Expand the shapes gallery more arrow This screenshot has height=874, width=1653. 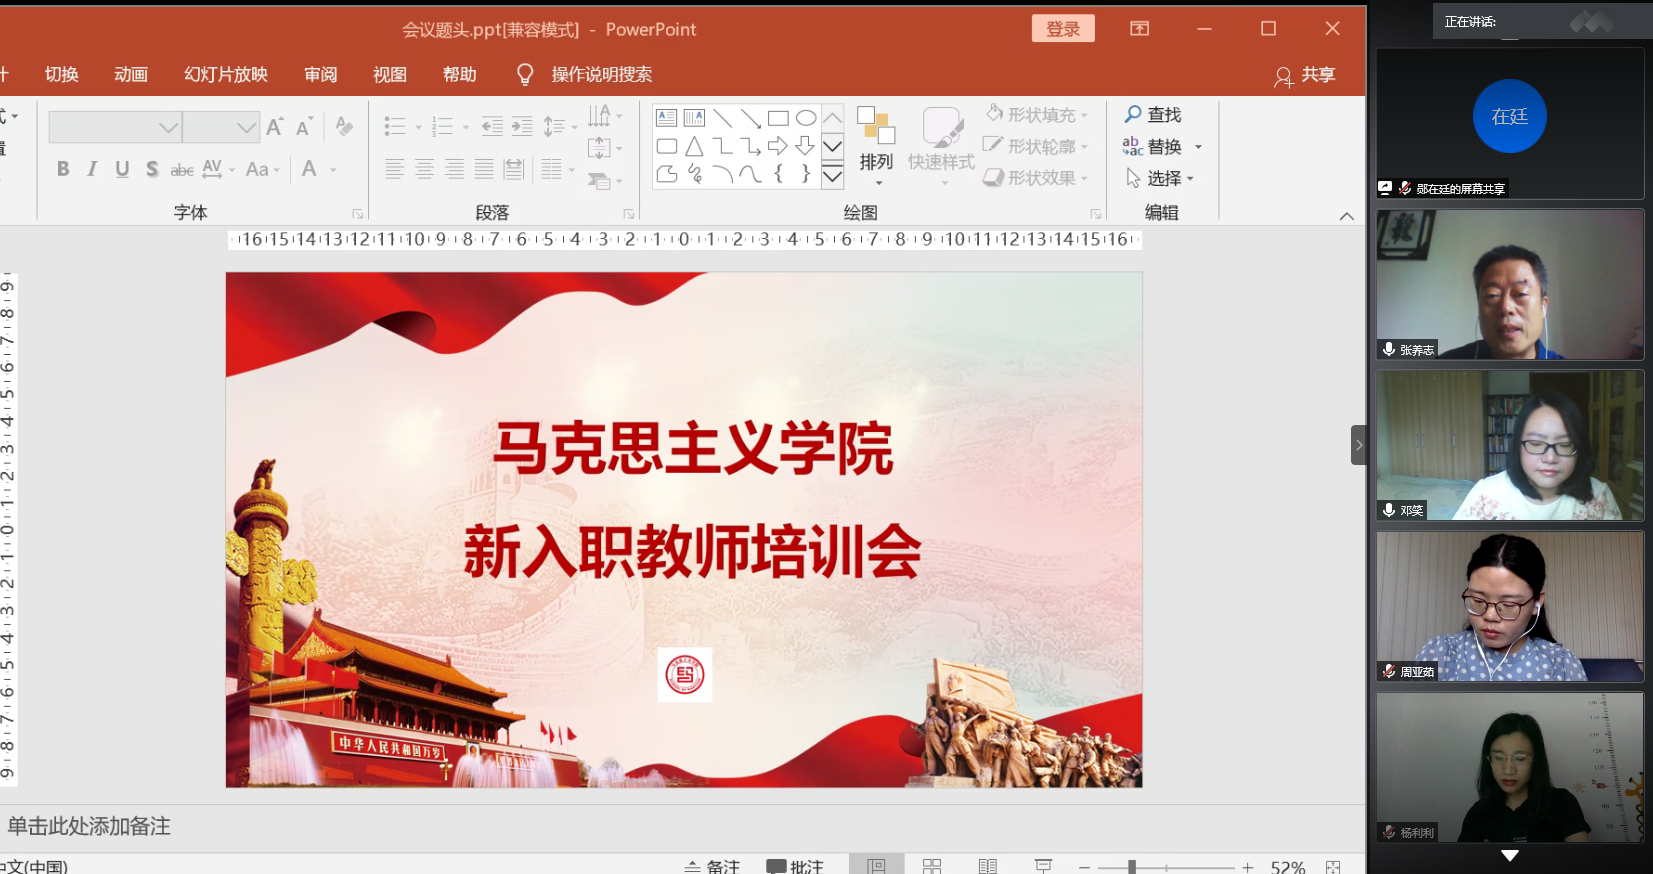click(x=832, y=176)
